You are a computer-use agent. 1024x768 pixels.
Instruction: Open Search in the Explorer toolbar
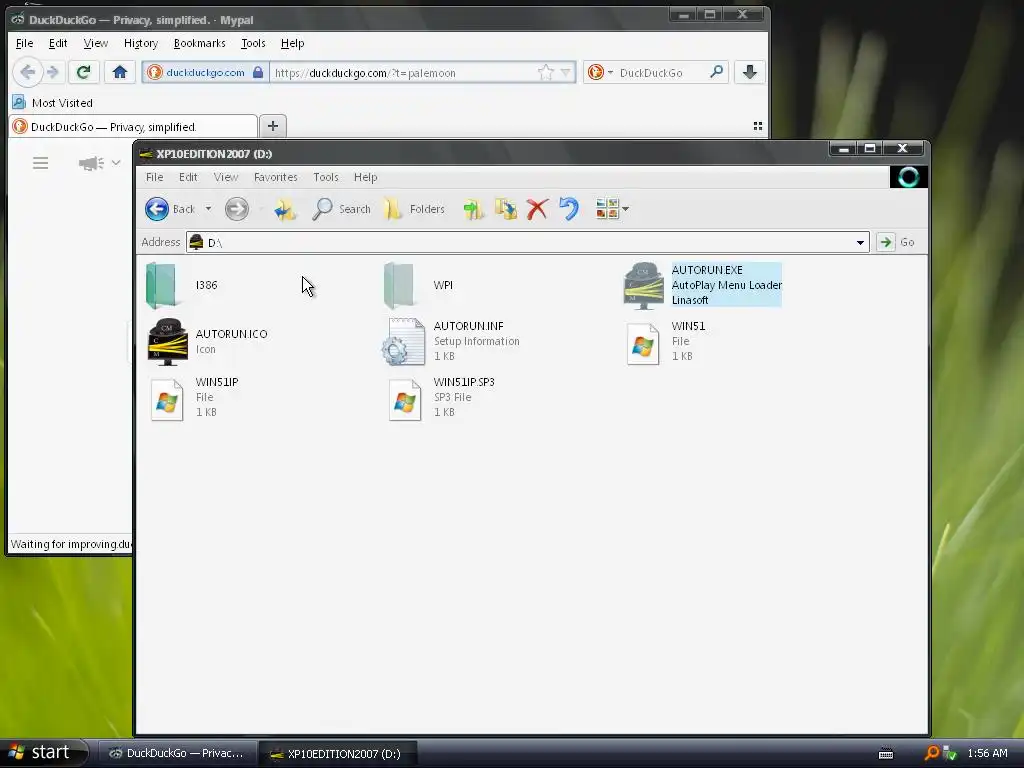pyautogui.click(x=341, y=209)
